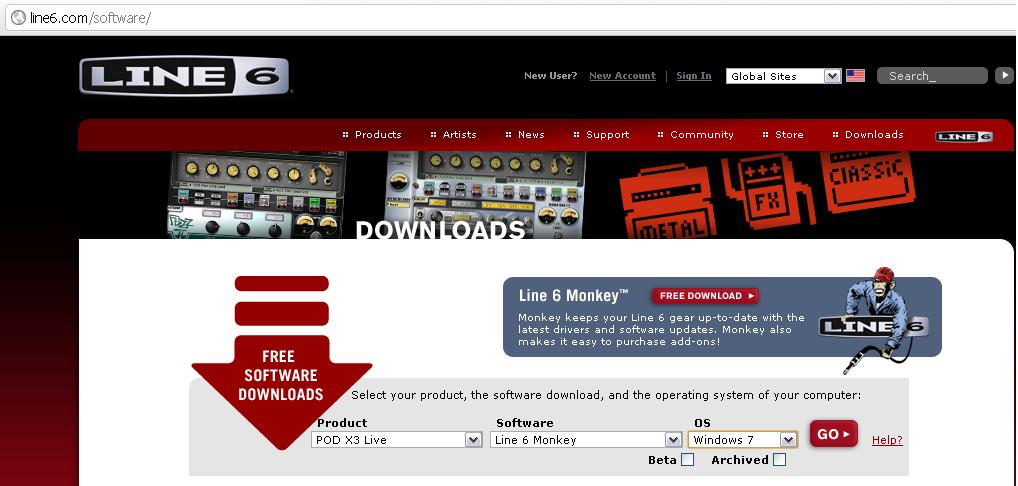Image resolution: width=1018 pixels, height=486 pixels.
Task: Click the "Software" label
Action: point(525,423)
